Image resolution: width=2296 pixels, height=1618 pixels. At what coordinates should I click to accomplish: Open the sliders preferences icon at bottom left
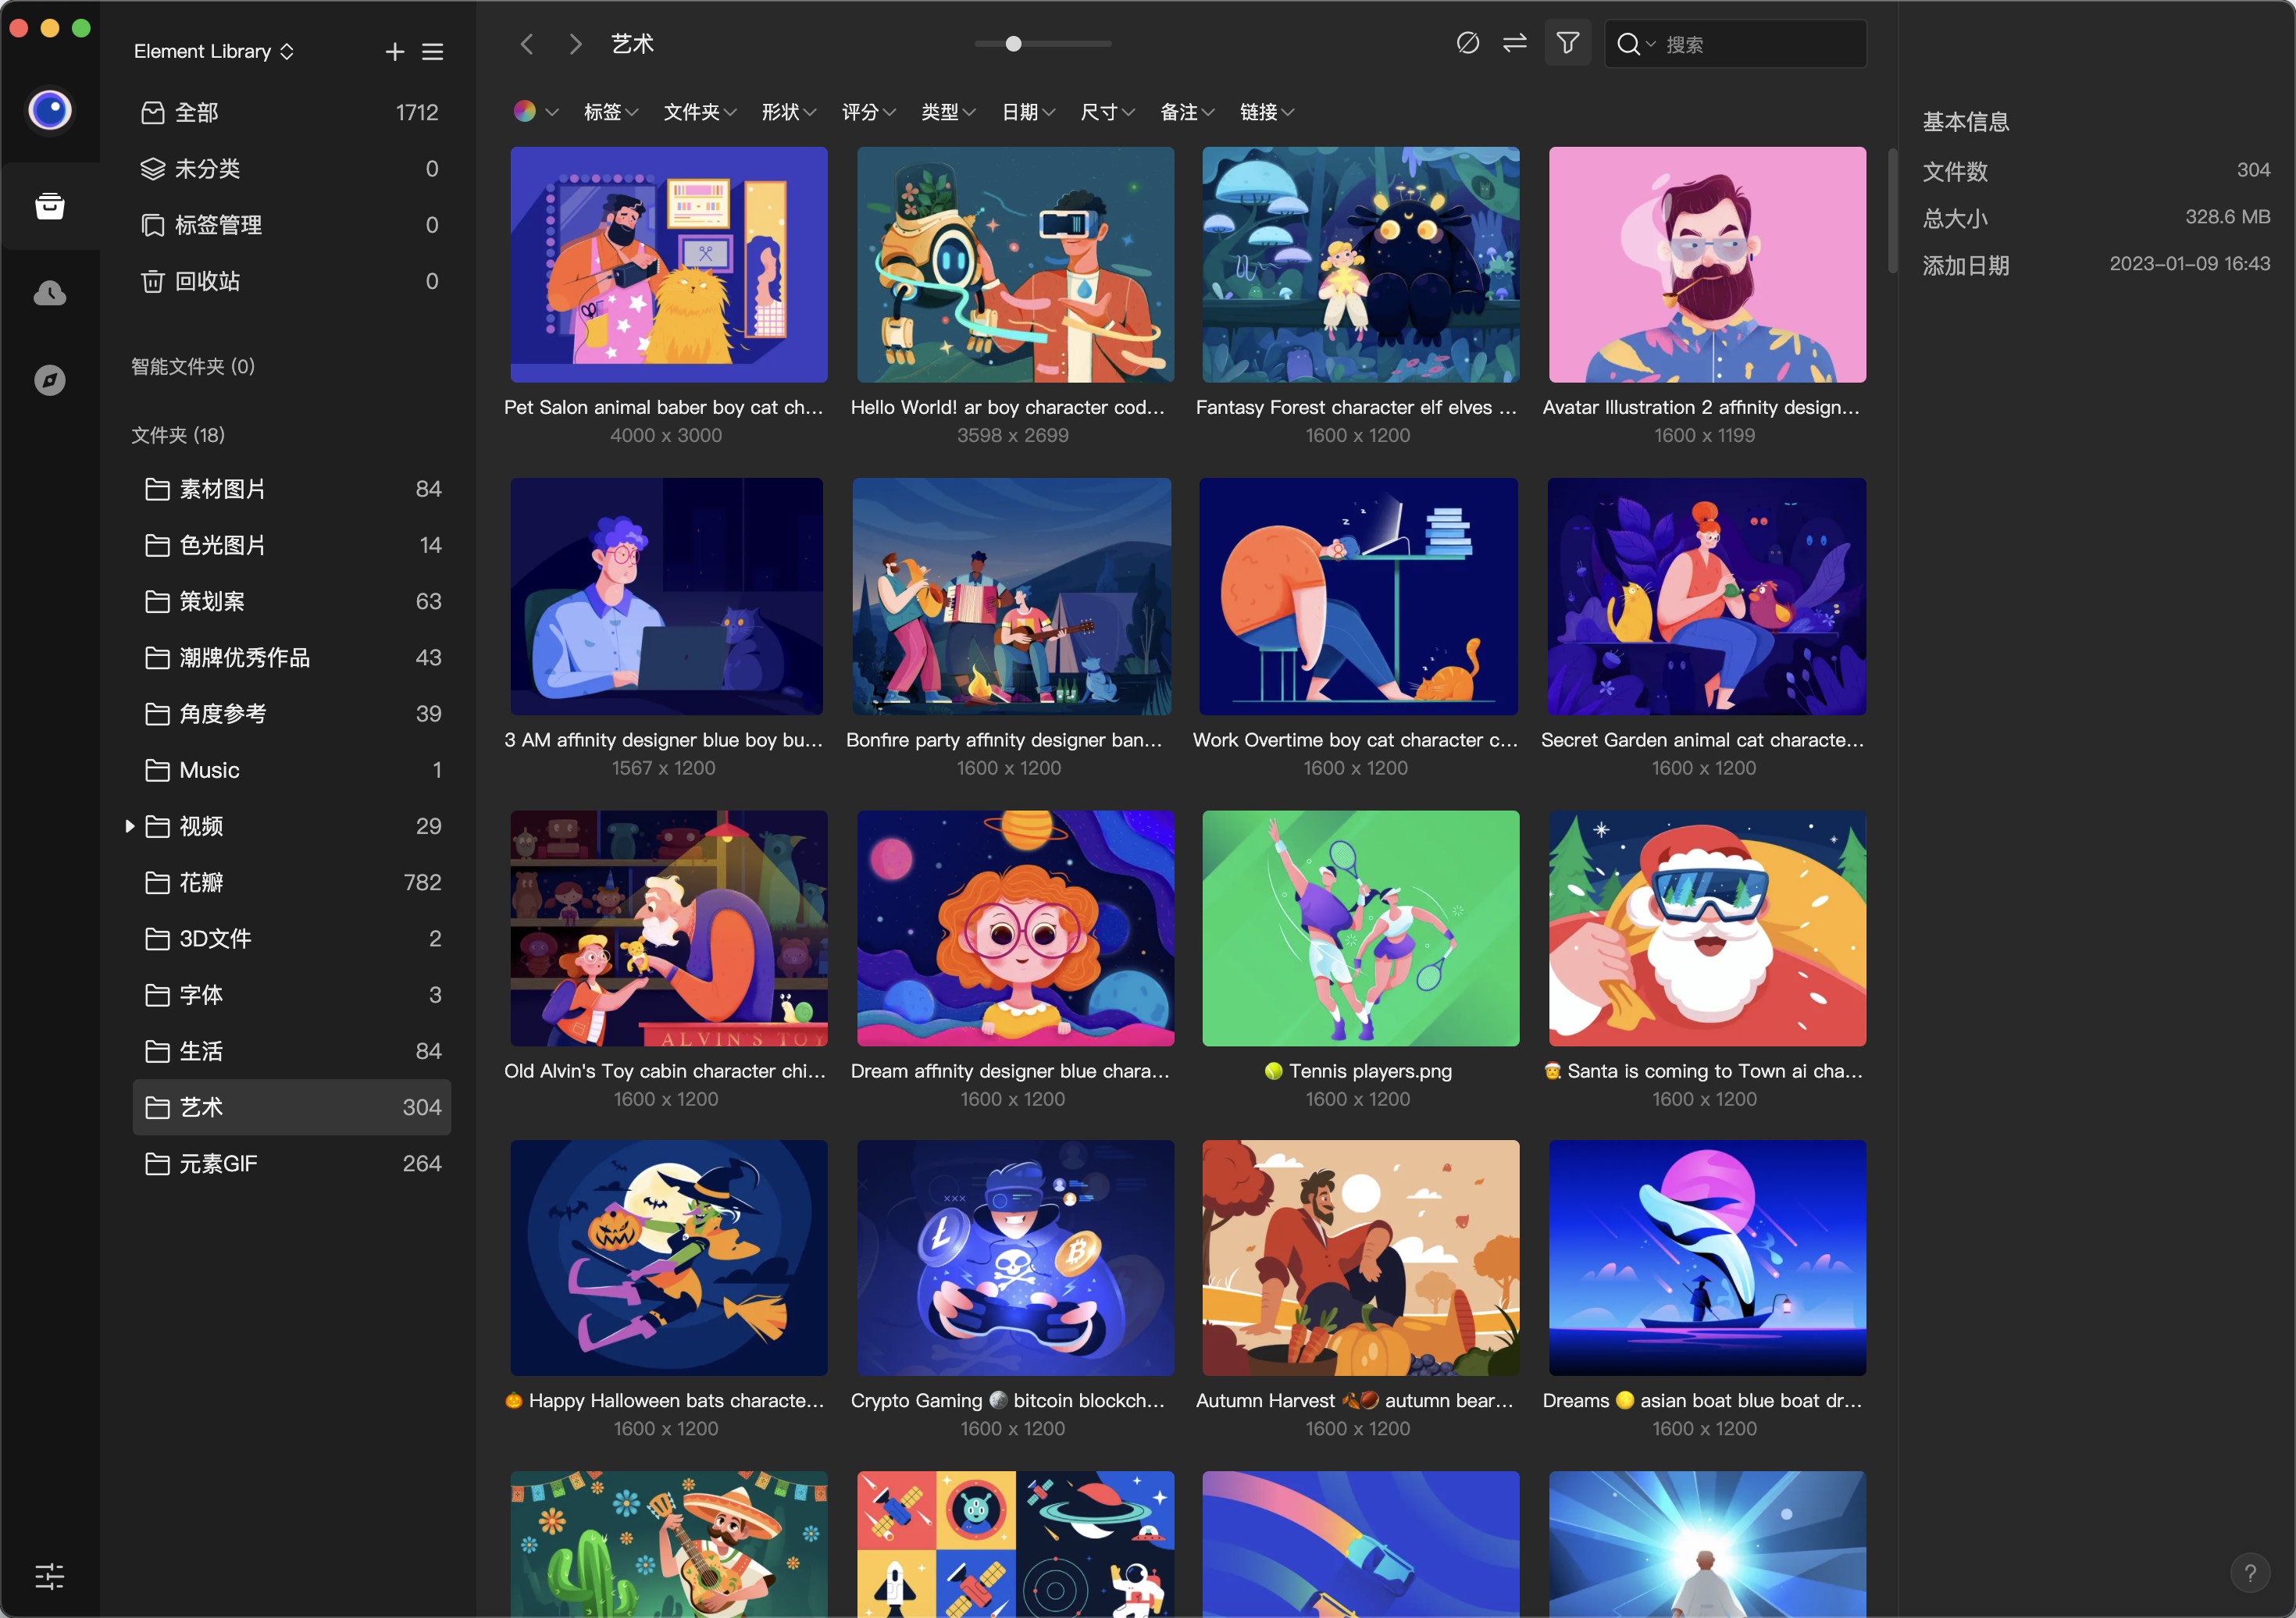click(49, 1576)
